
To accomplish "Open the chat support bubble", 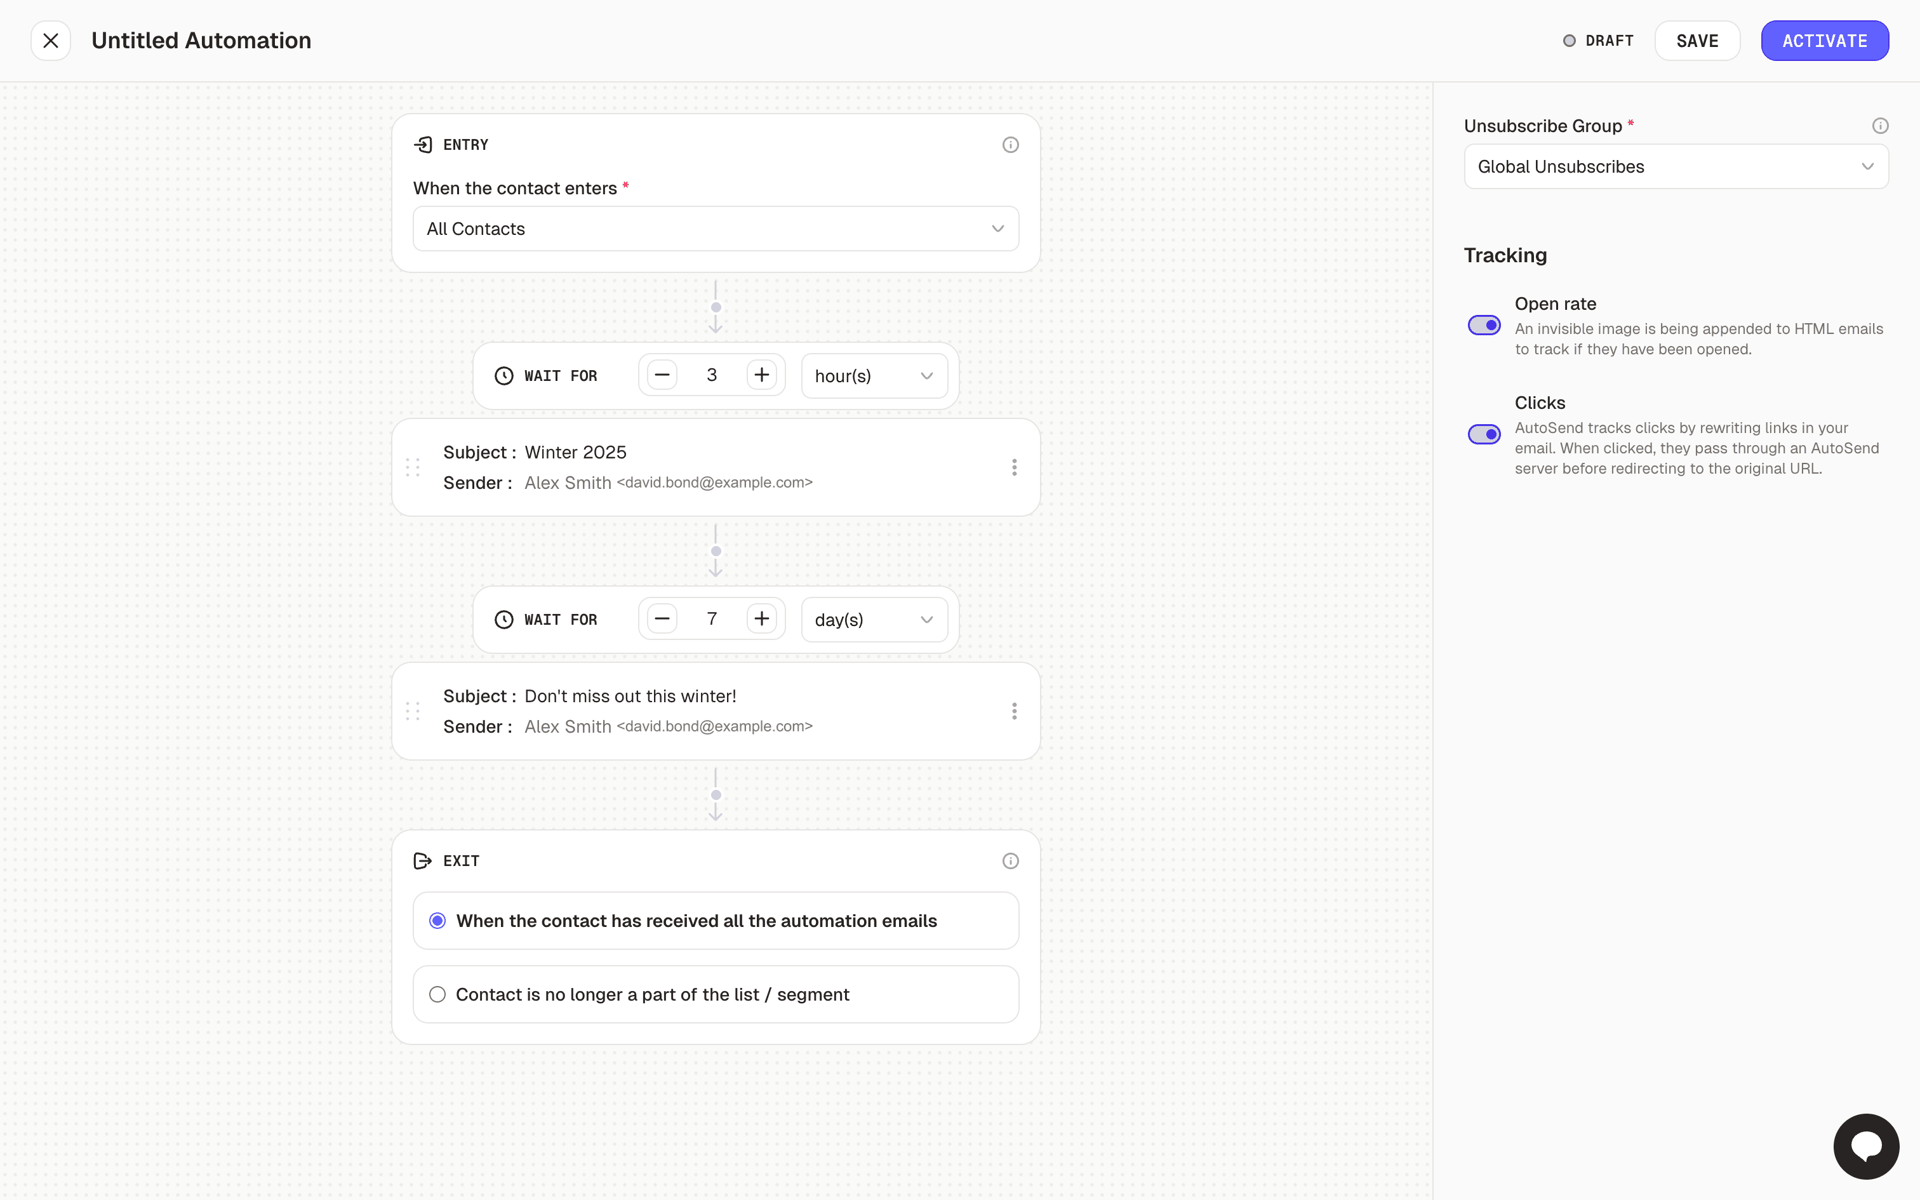I will pos(1866,1146).
